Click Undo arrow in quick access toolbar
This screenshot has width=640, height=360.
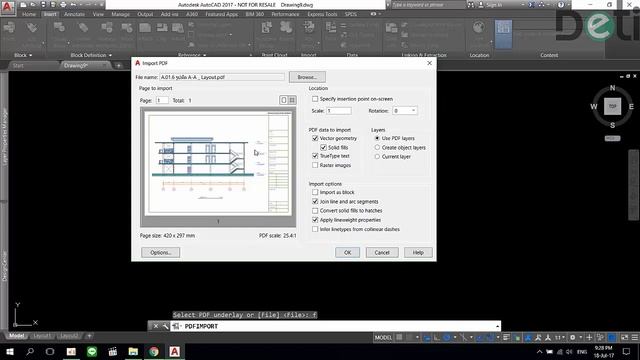click(73, 5)
